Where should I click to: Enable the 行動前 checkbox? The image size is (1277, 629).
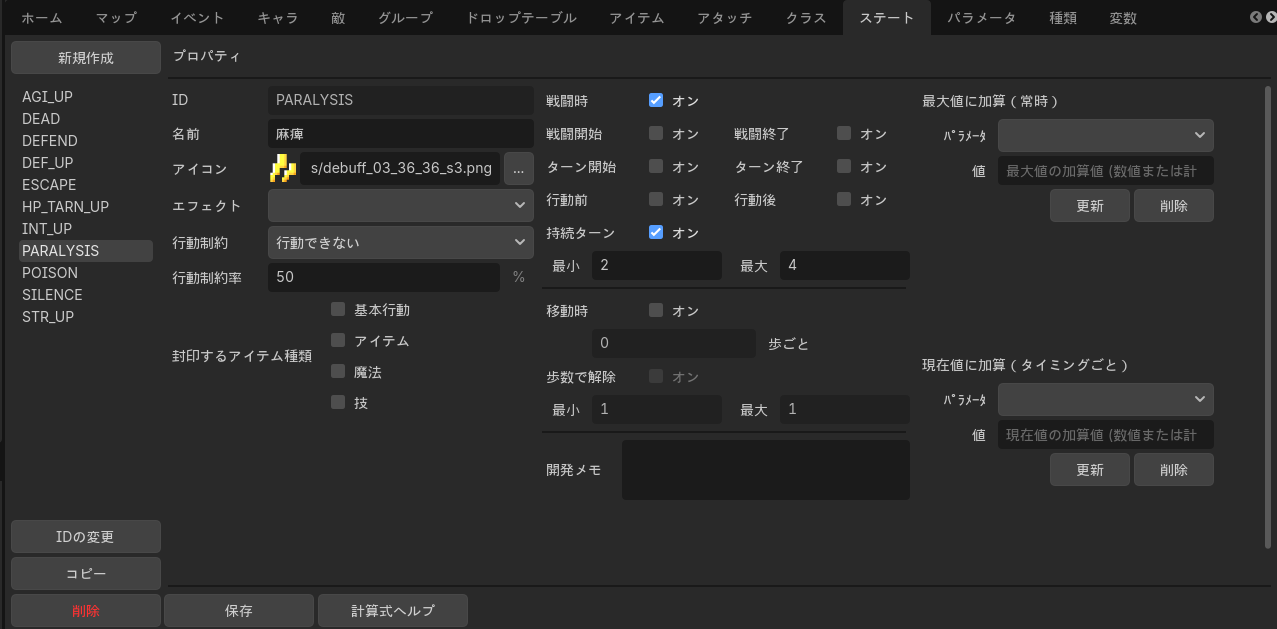[x=656, y=199]
